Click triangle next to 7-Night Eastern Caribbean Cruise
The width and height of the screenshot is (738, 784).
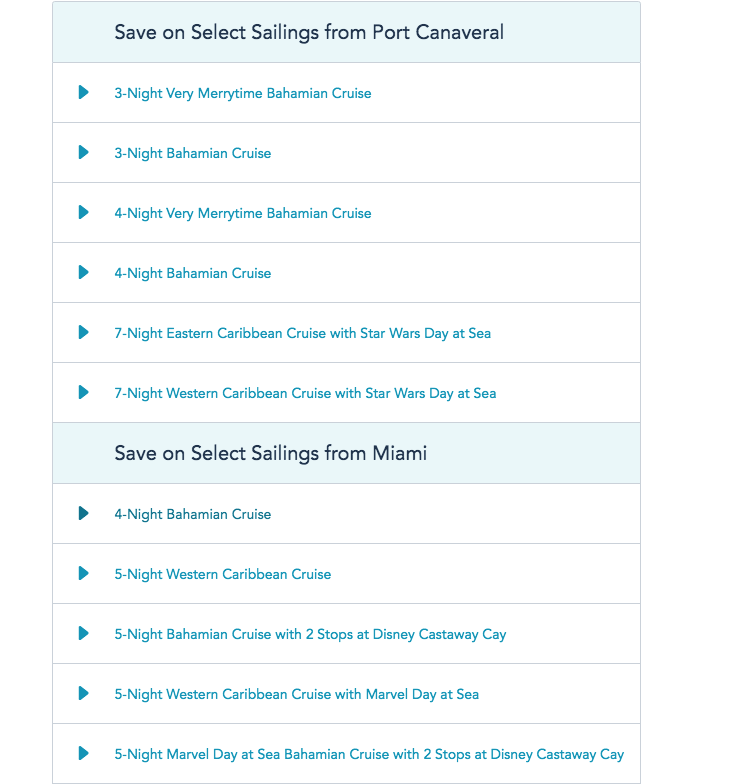pyautogui.click(x=84, y=333)
